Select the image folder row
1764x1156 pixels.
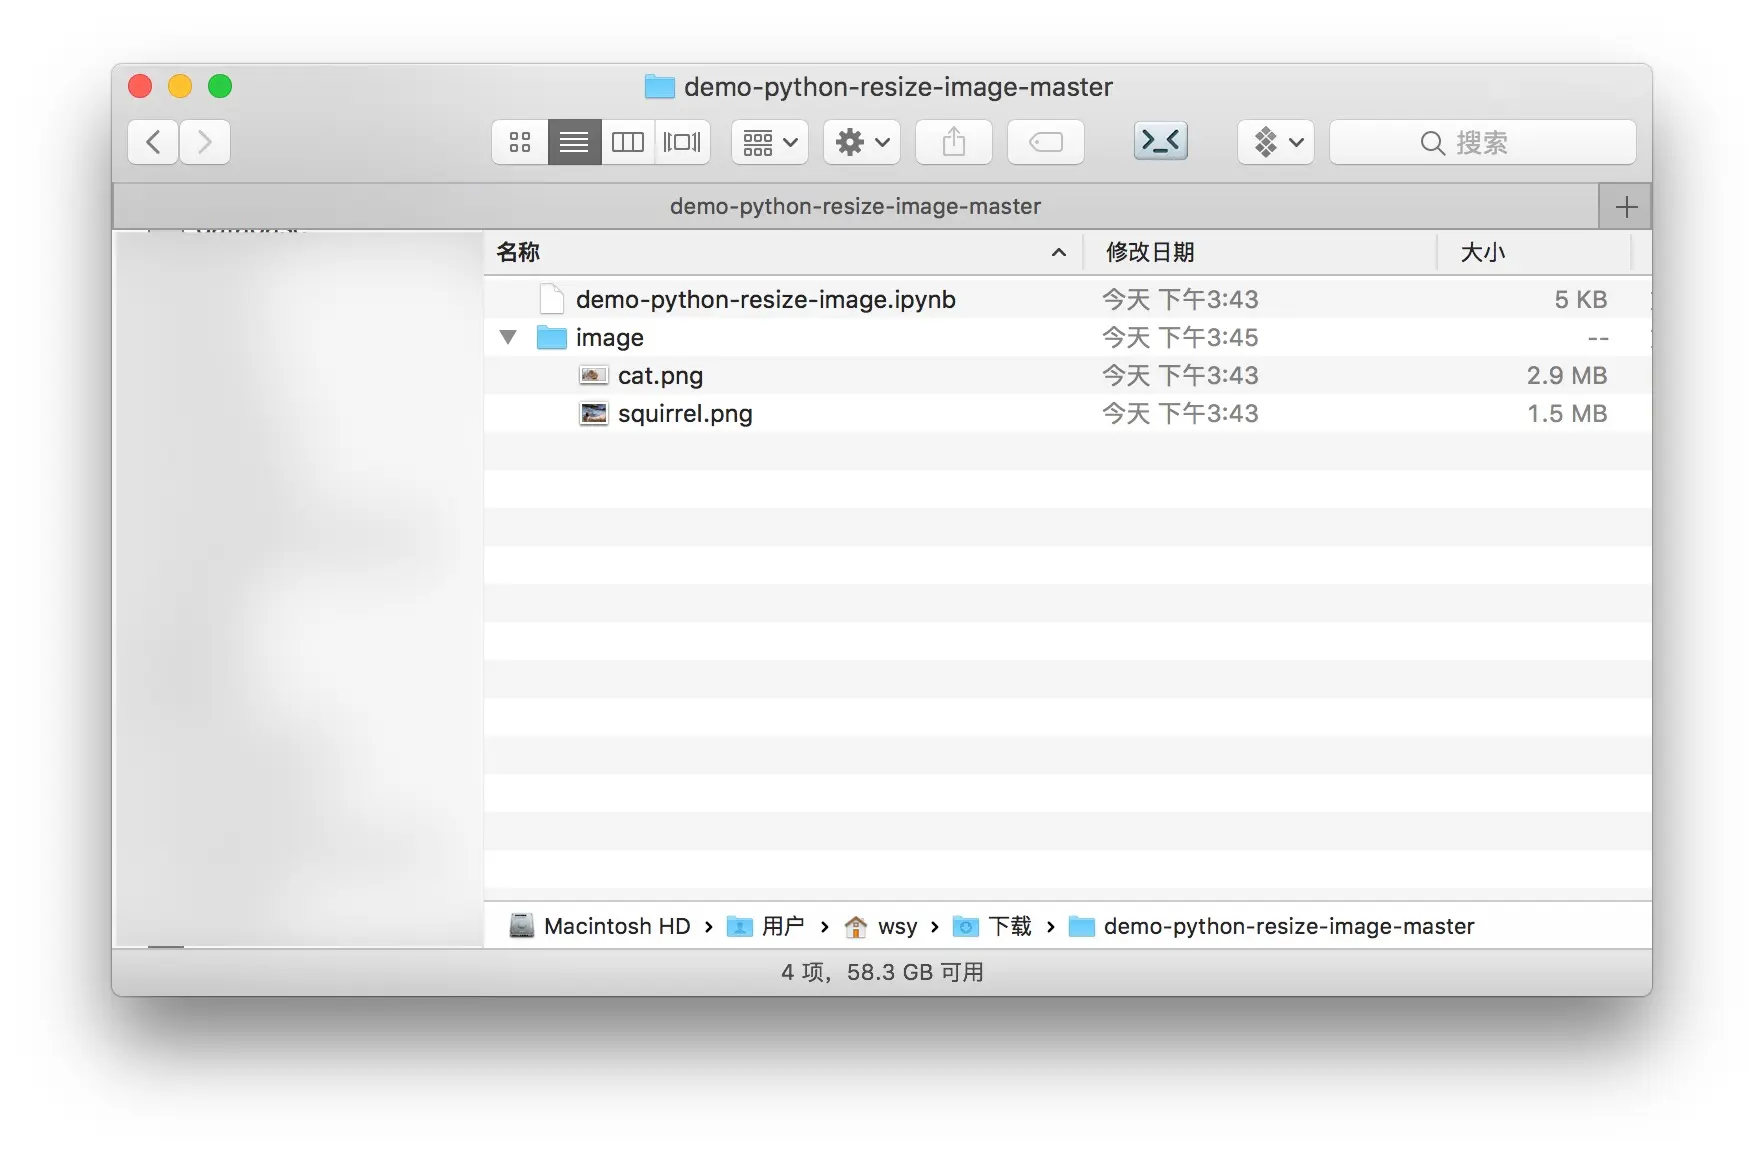[x=1067, y=337]
